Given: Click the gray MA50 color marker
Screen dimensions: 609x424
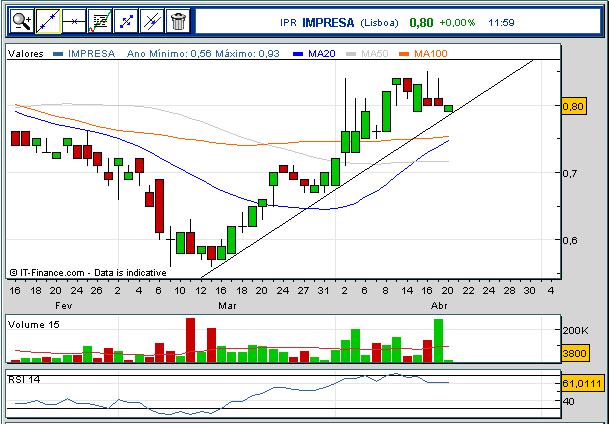Looking at the screenshot, I should [351, 54].
